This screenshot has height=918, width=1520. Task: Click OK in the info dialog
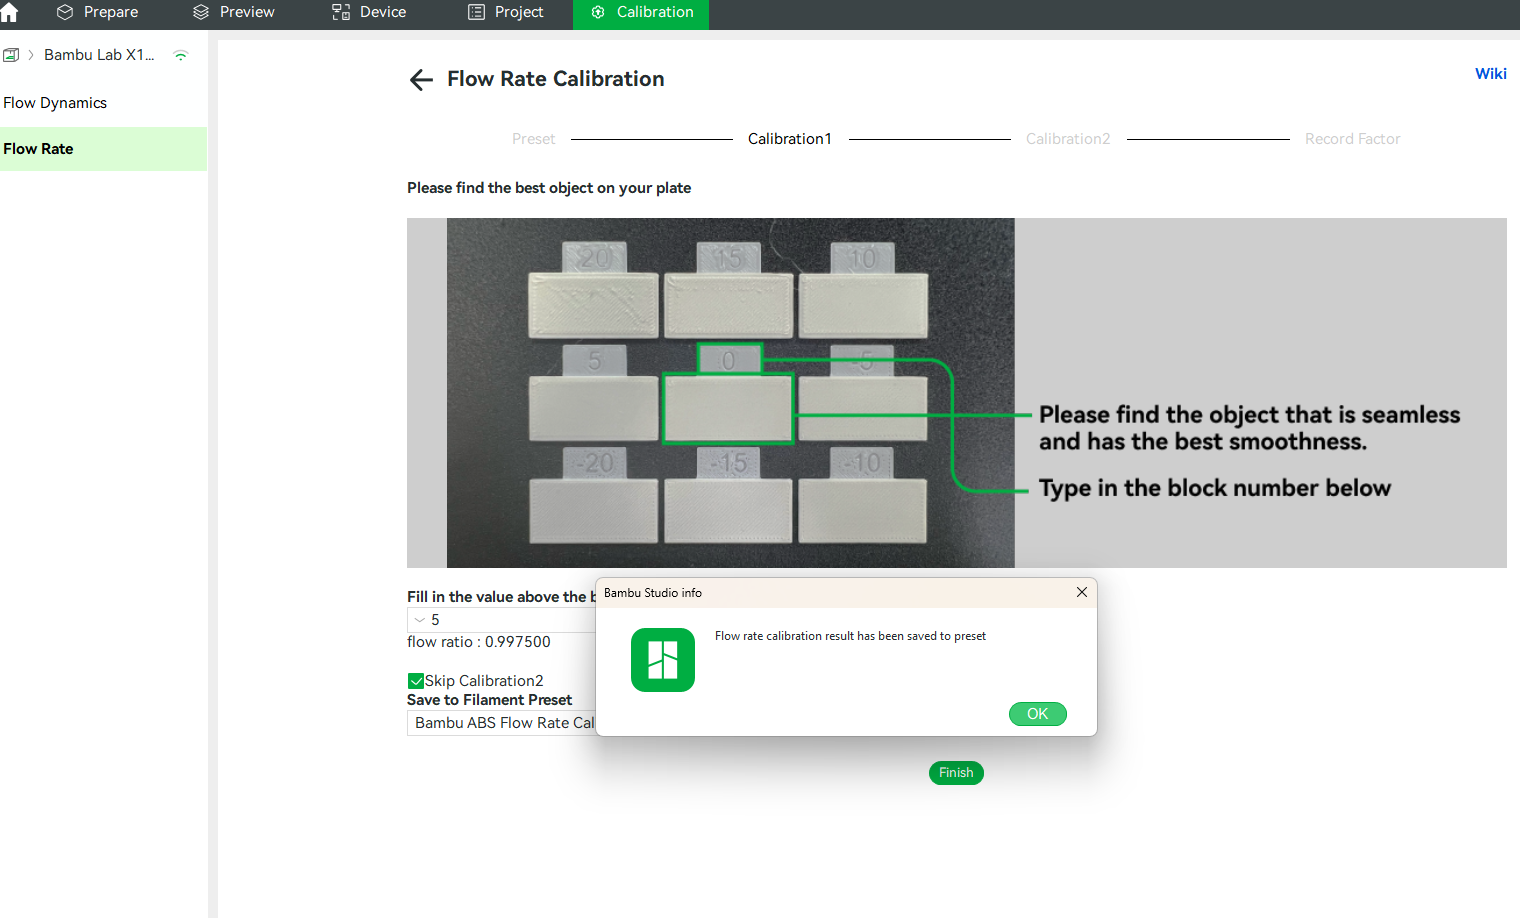1038,714
